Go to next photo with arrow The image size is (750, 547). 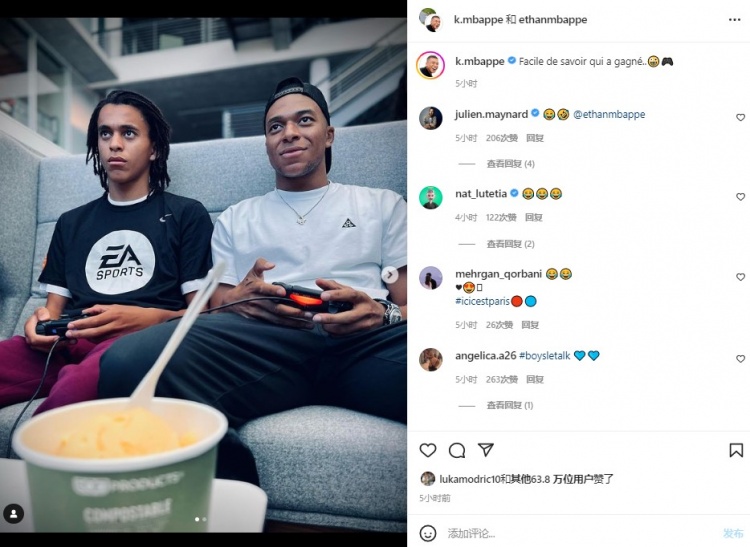[x=390, y=274]
